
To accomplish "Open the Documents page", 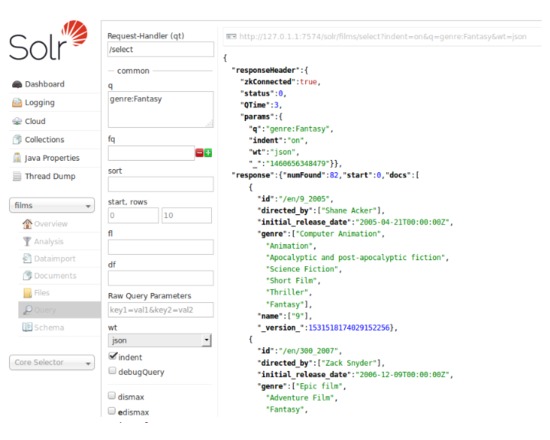I will click(55, 275).
